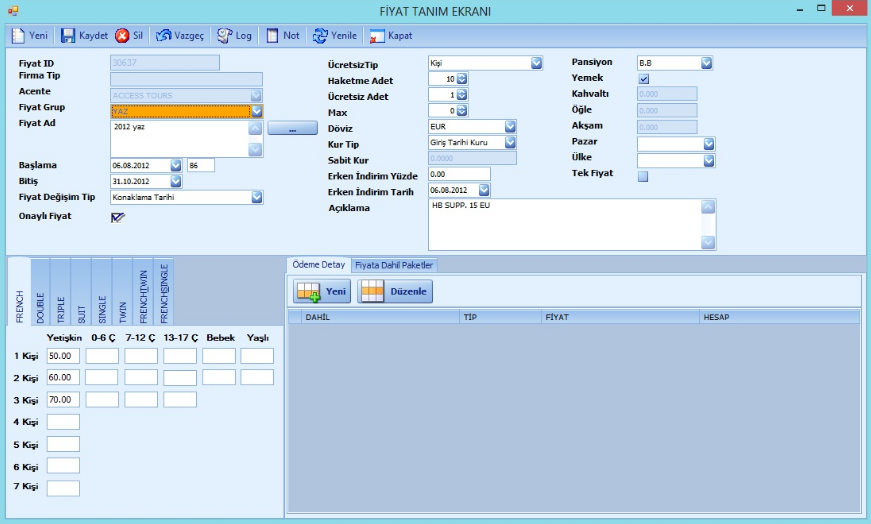Image resolution: width=871 pixels, height=524 pixels.
Task: Expand the Pansiyon dropdown
Action: 706,63
